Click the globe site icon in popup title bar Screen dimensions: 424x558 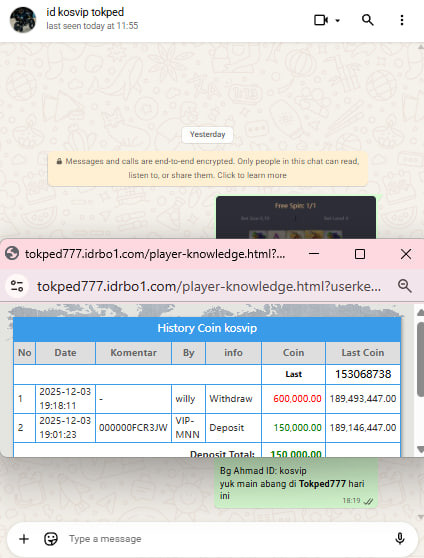pyautogui.click(x=12, y=254)
